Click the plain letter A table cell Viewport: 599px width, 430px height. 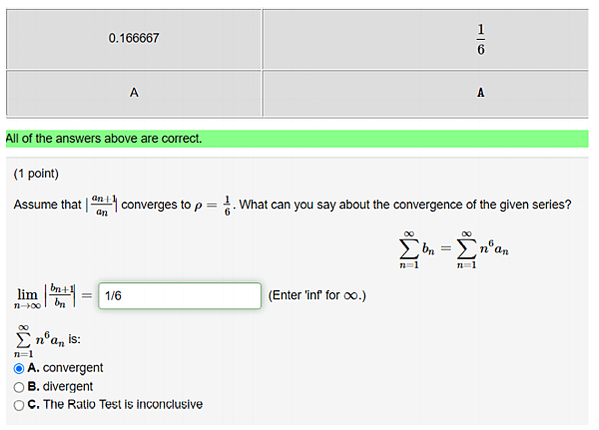pyautogui.click(x=134, y=93)
